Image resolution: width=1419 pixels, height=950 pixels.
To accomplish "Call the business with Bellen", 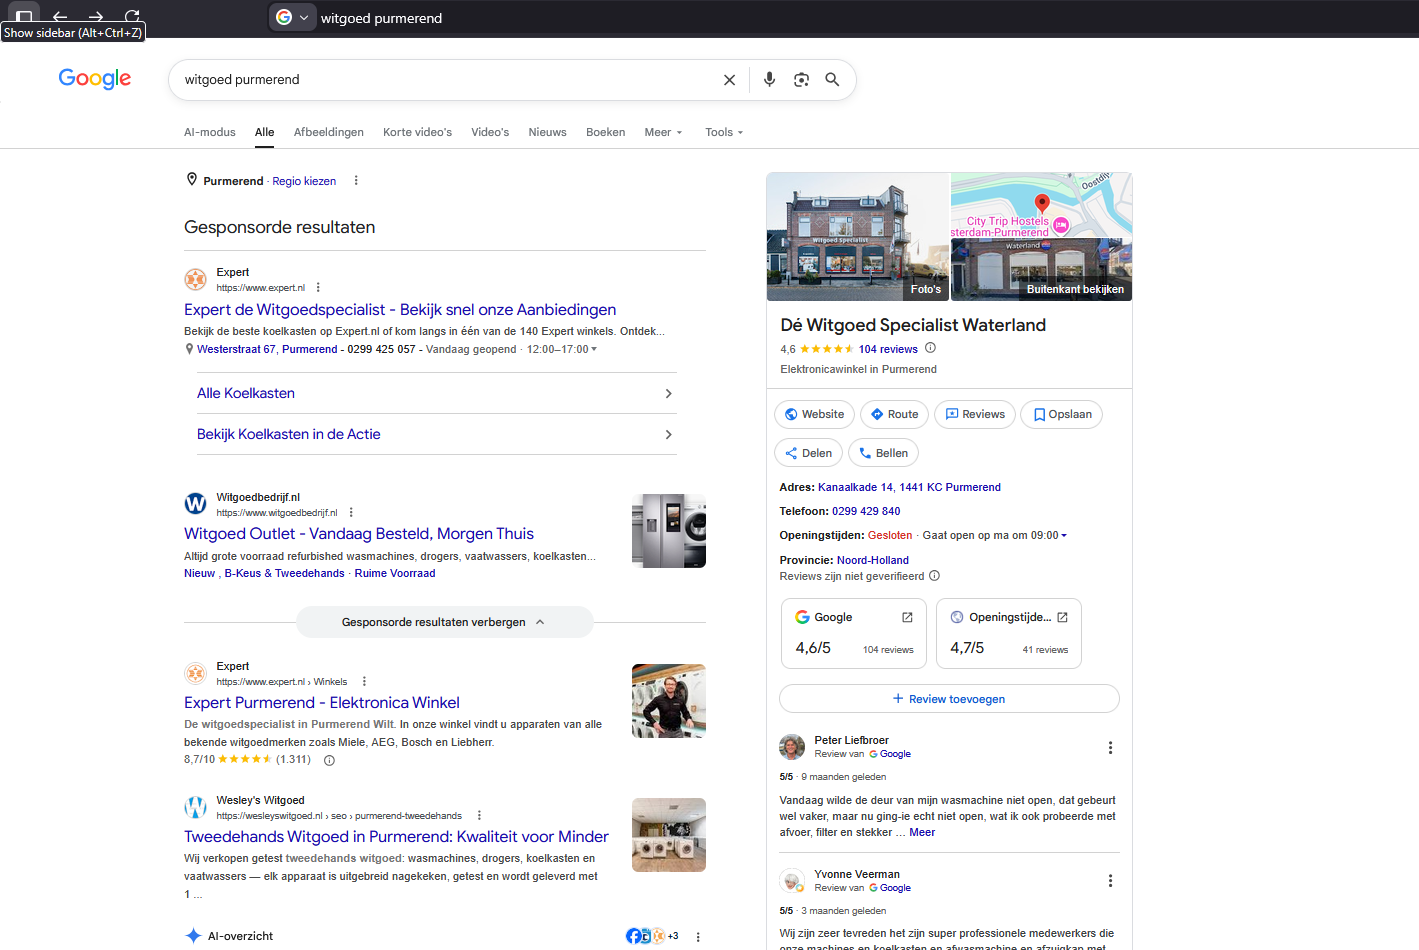I will coord(883,453).
